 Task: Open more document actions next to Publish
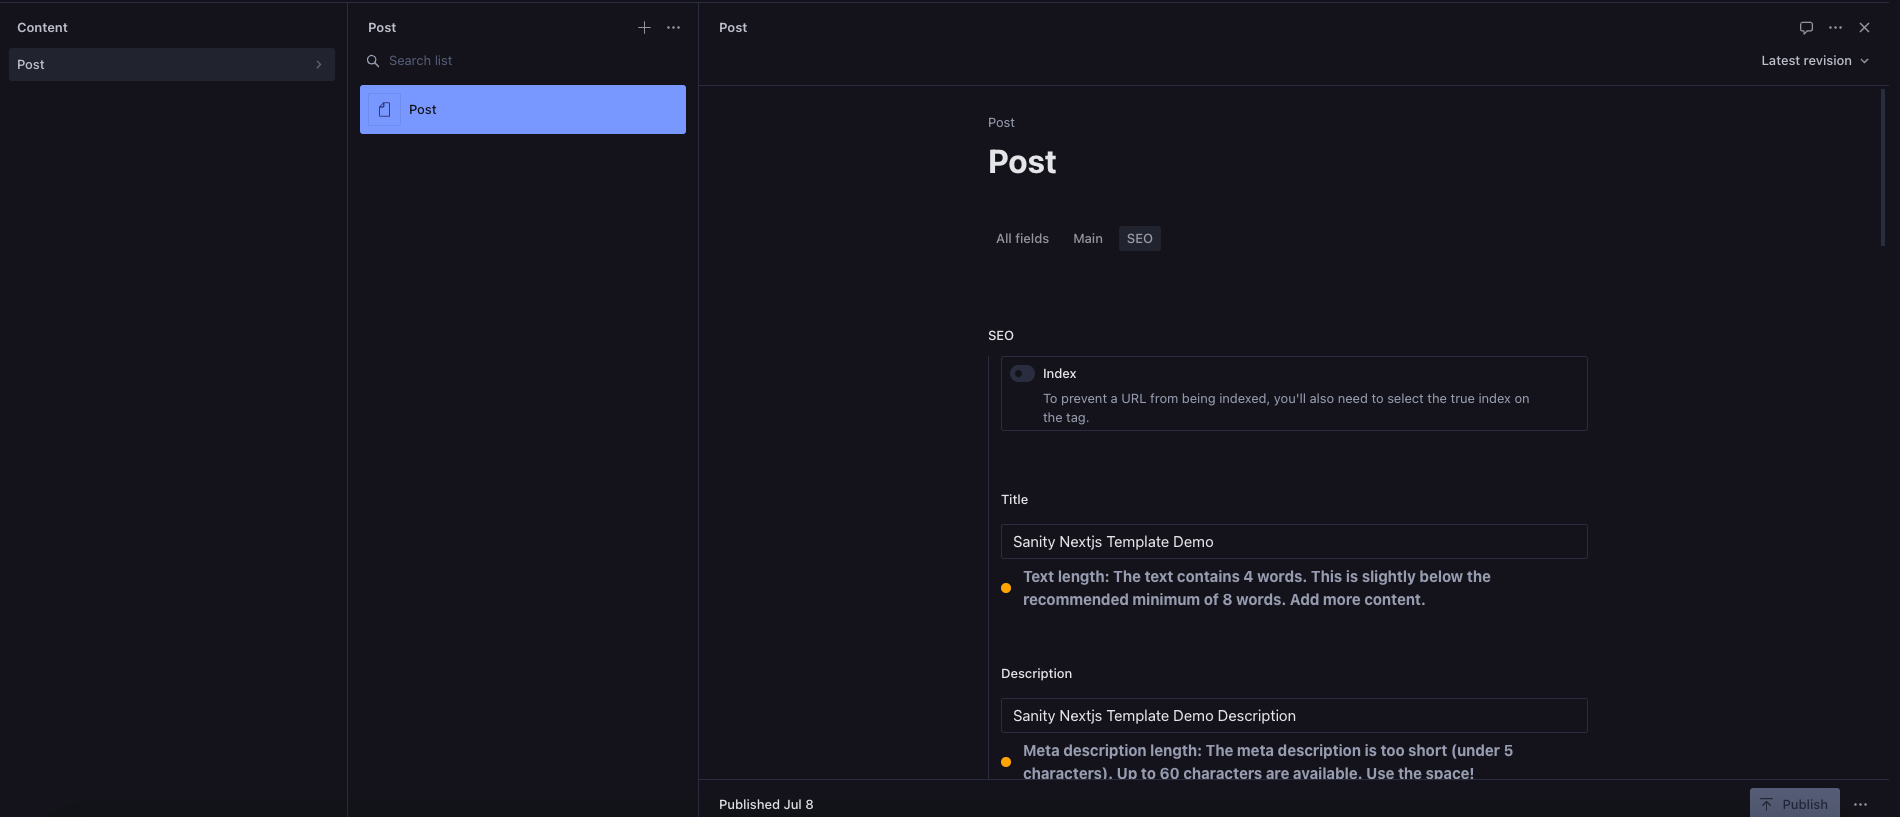pos(1860,804)
